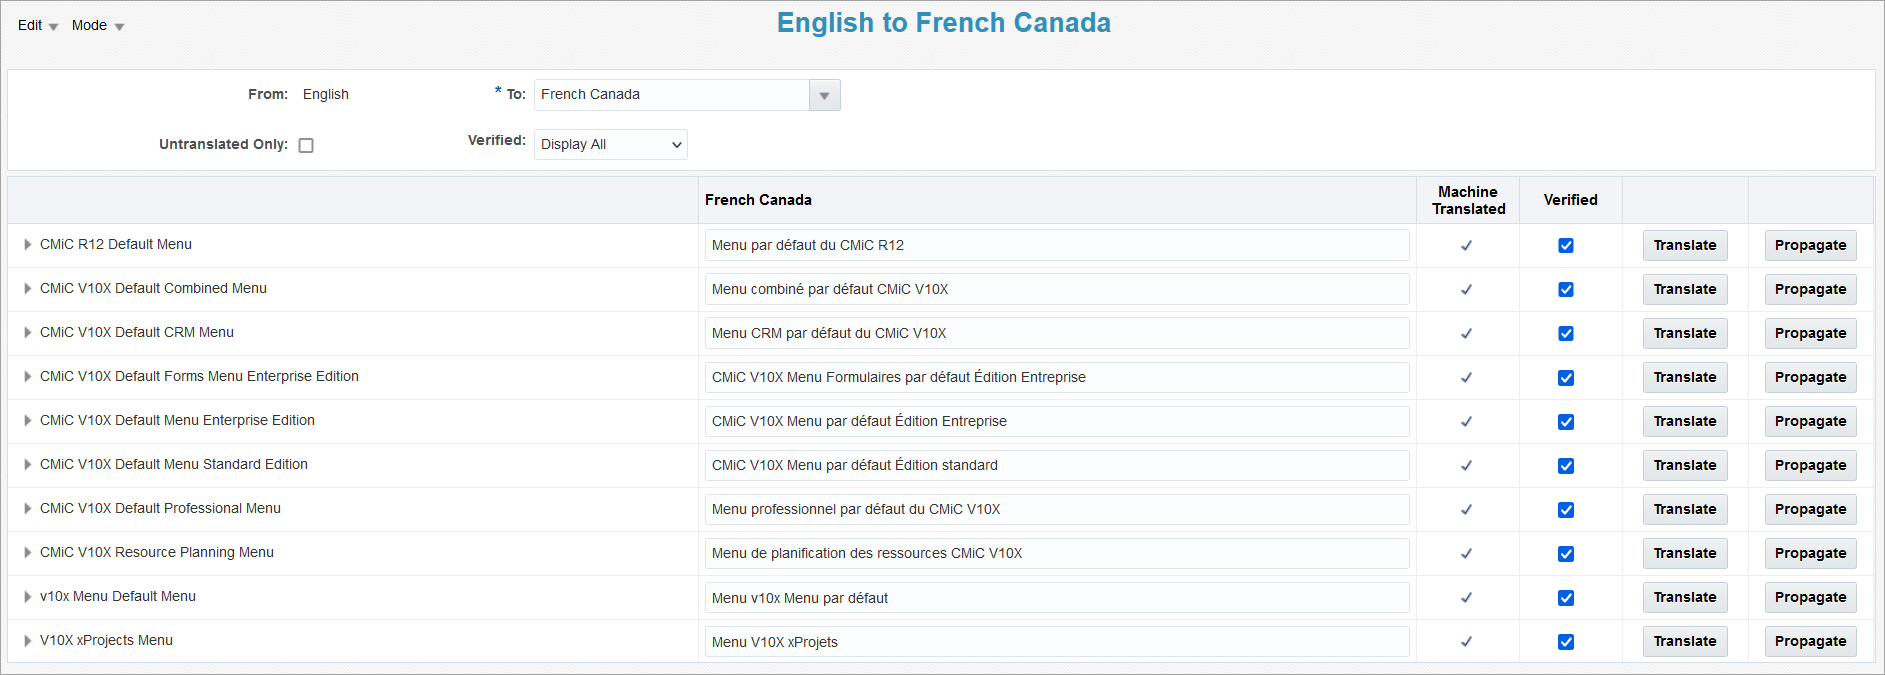Viewport: 1885px width, 675px height.
Task: Toggle the Untranslated Only checkbox
Action: [306, 145]
